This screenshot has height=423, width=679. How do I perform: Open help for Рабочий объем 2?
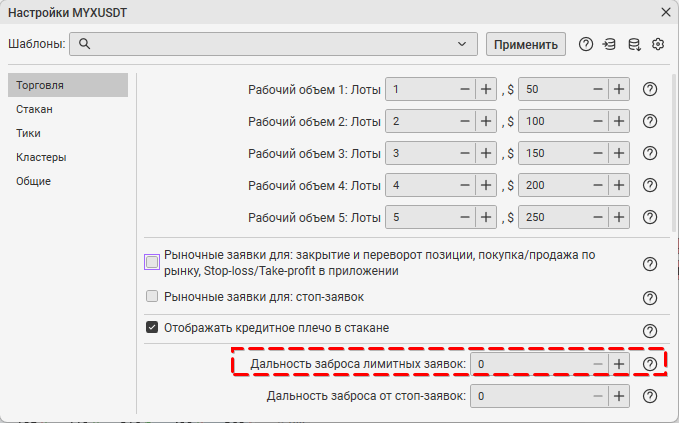point(650,121)
